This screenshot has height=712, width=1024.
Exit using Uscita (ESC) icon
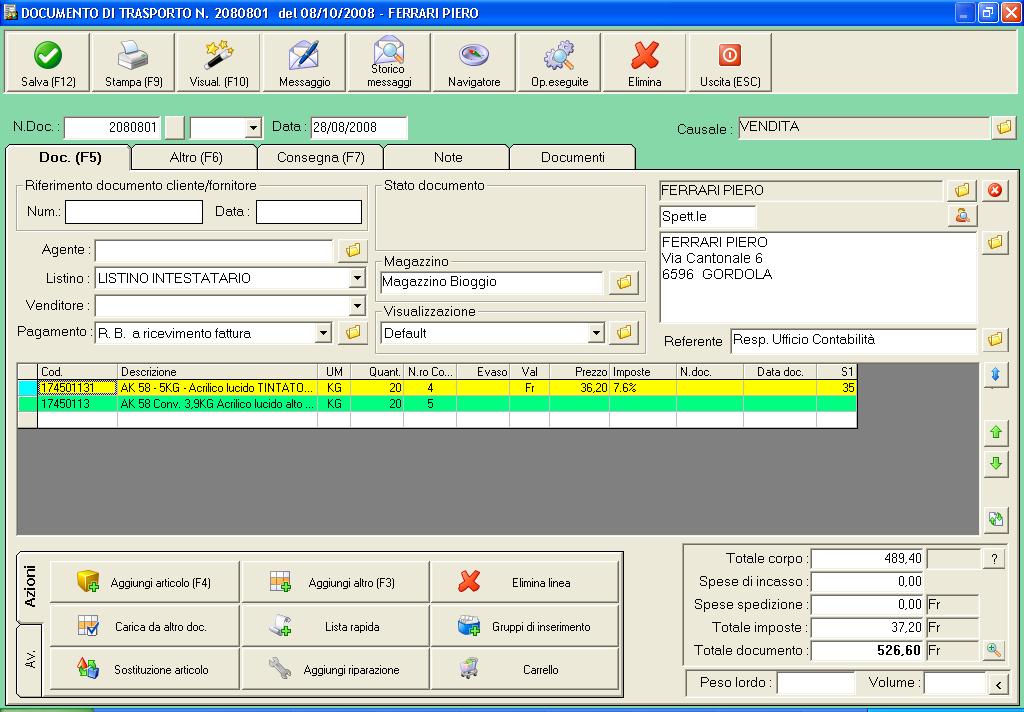[x=730, y=63]
